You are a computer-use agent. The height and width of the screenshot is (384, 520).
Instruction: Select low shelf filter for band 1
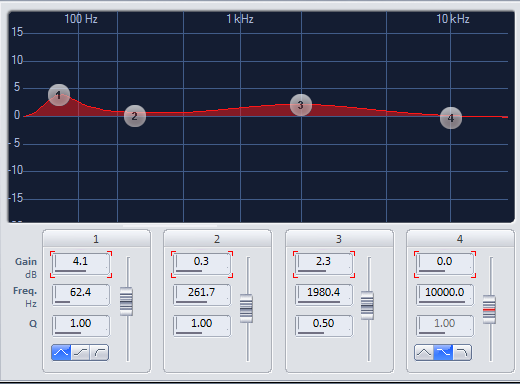pyautogui.click(x=80, y=353)
